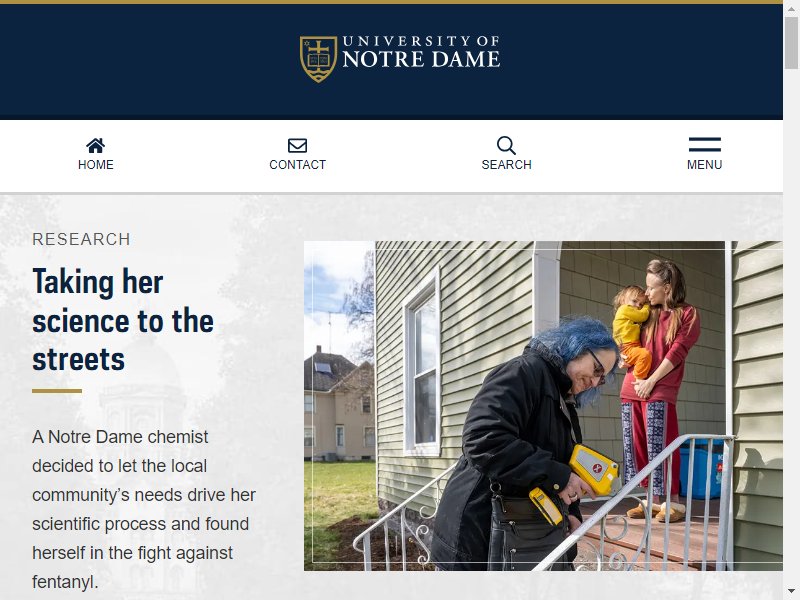Select the SEARCH text label
Viewport: 800px width, 600px height.
coord(507,165)
